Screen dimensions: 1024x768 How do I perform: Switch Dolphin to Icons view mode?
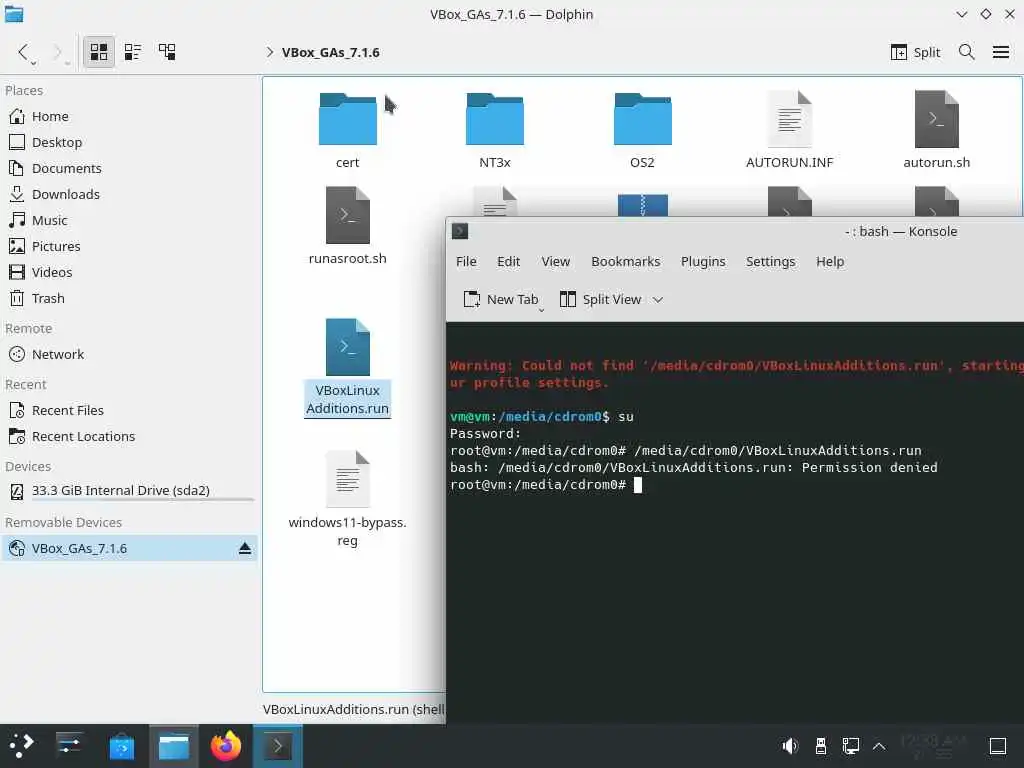tap(99, 52)
